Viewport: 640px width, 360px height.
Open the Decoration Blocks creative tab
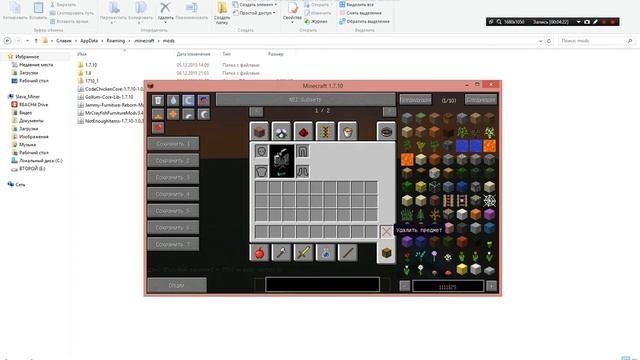tap(281, 131)
